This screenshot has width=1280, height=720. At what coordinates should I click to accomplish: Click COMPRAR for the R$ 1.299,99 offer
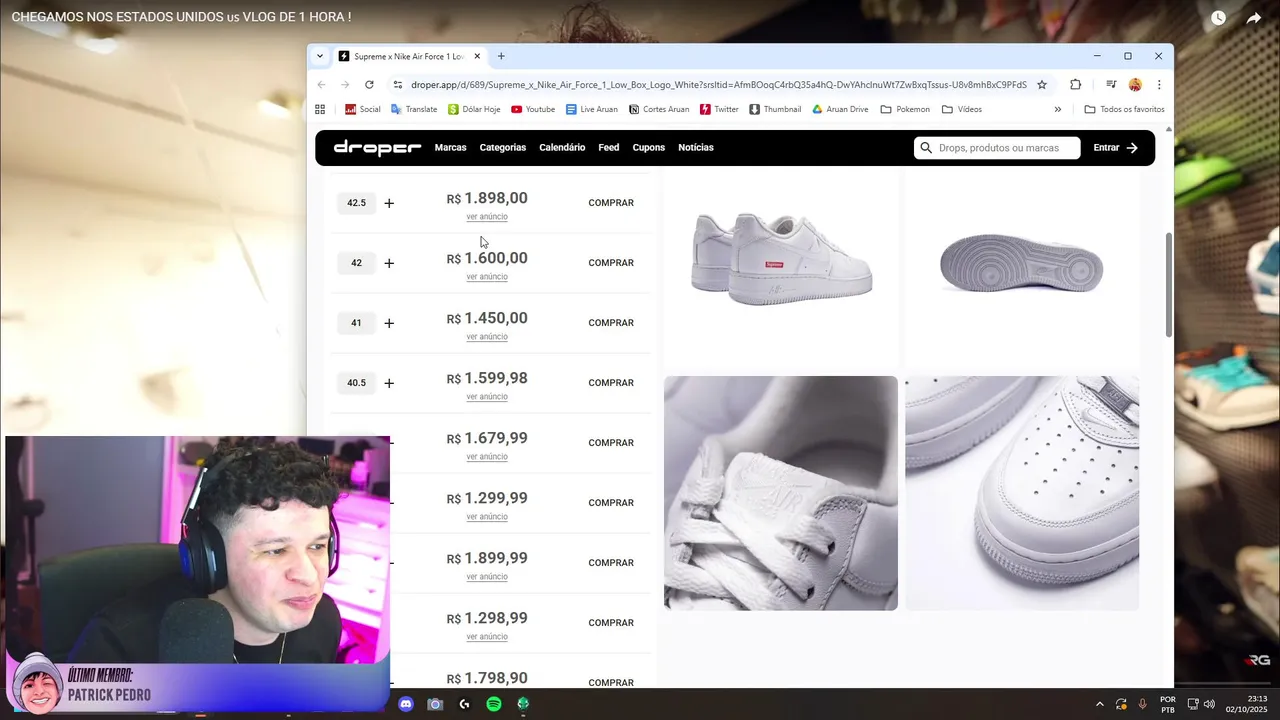tap(611, 503)
